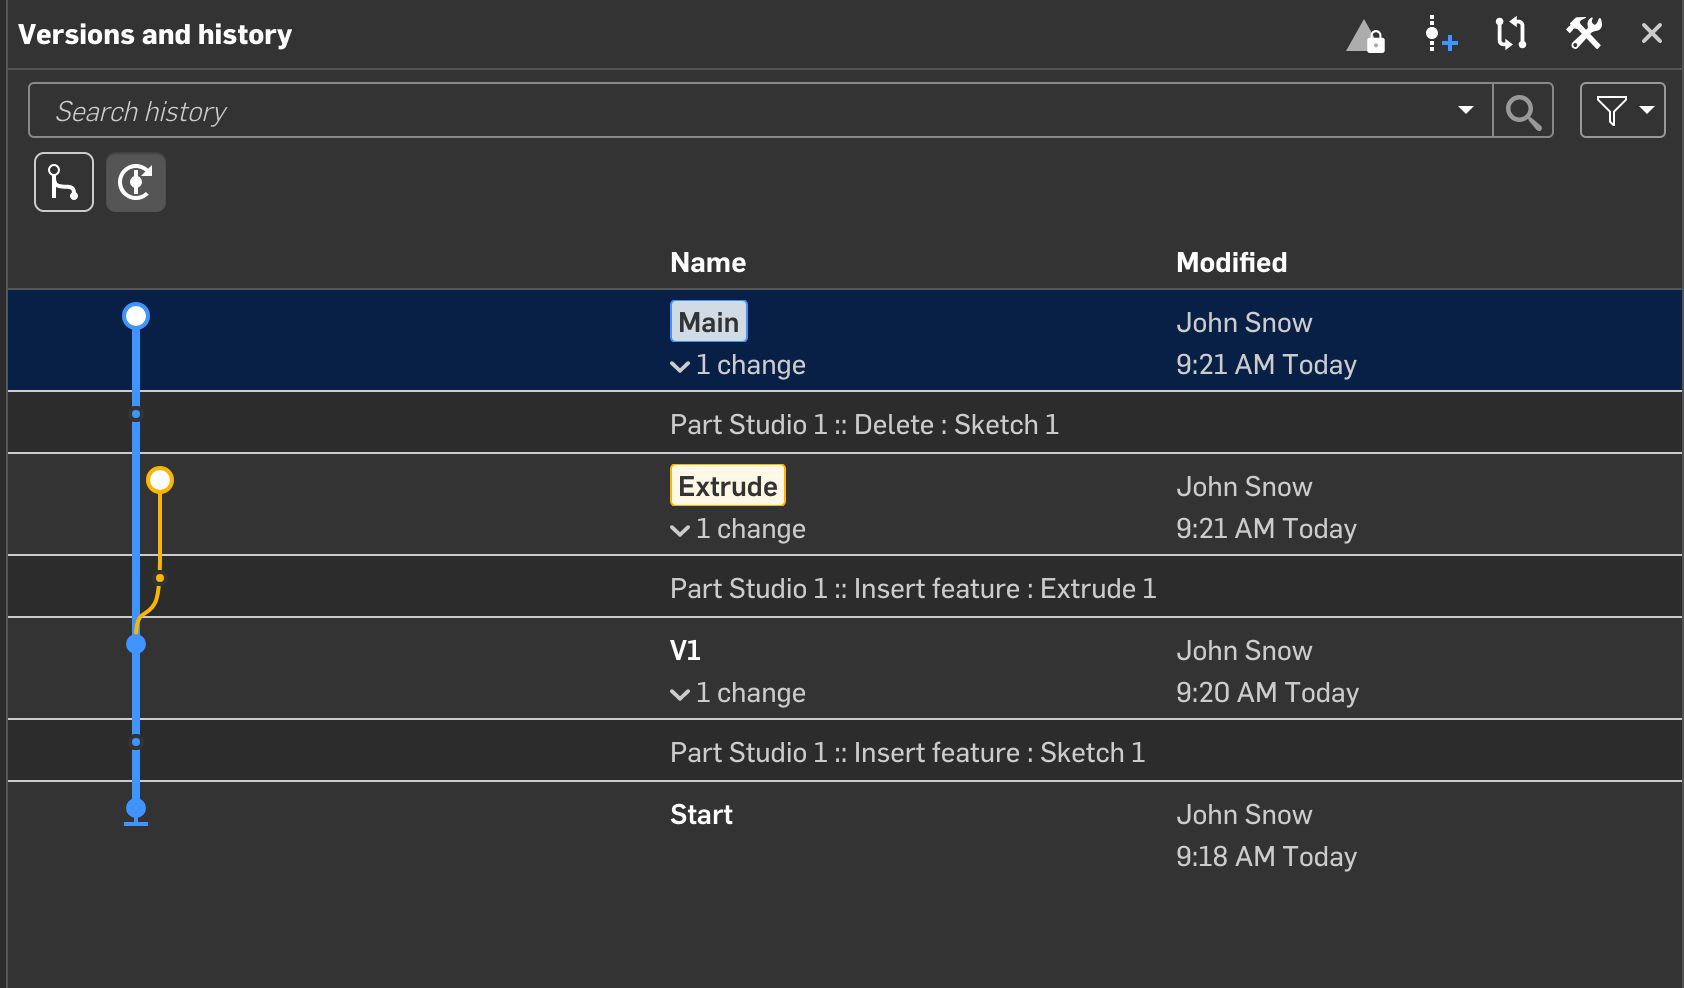
Task: Click the Start node at graph bottom
Action: (136, 809)
